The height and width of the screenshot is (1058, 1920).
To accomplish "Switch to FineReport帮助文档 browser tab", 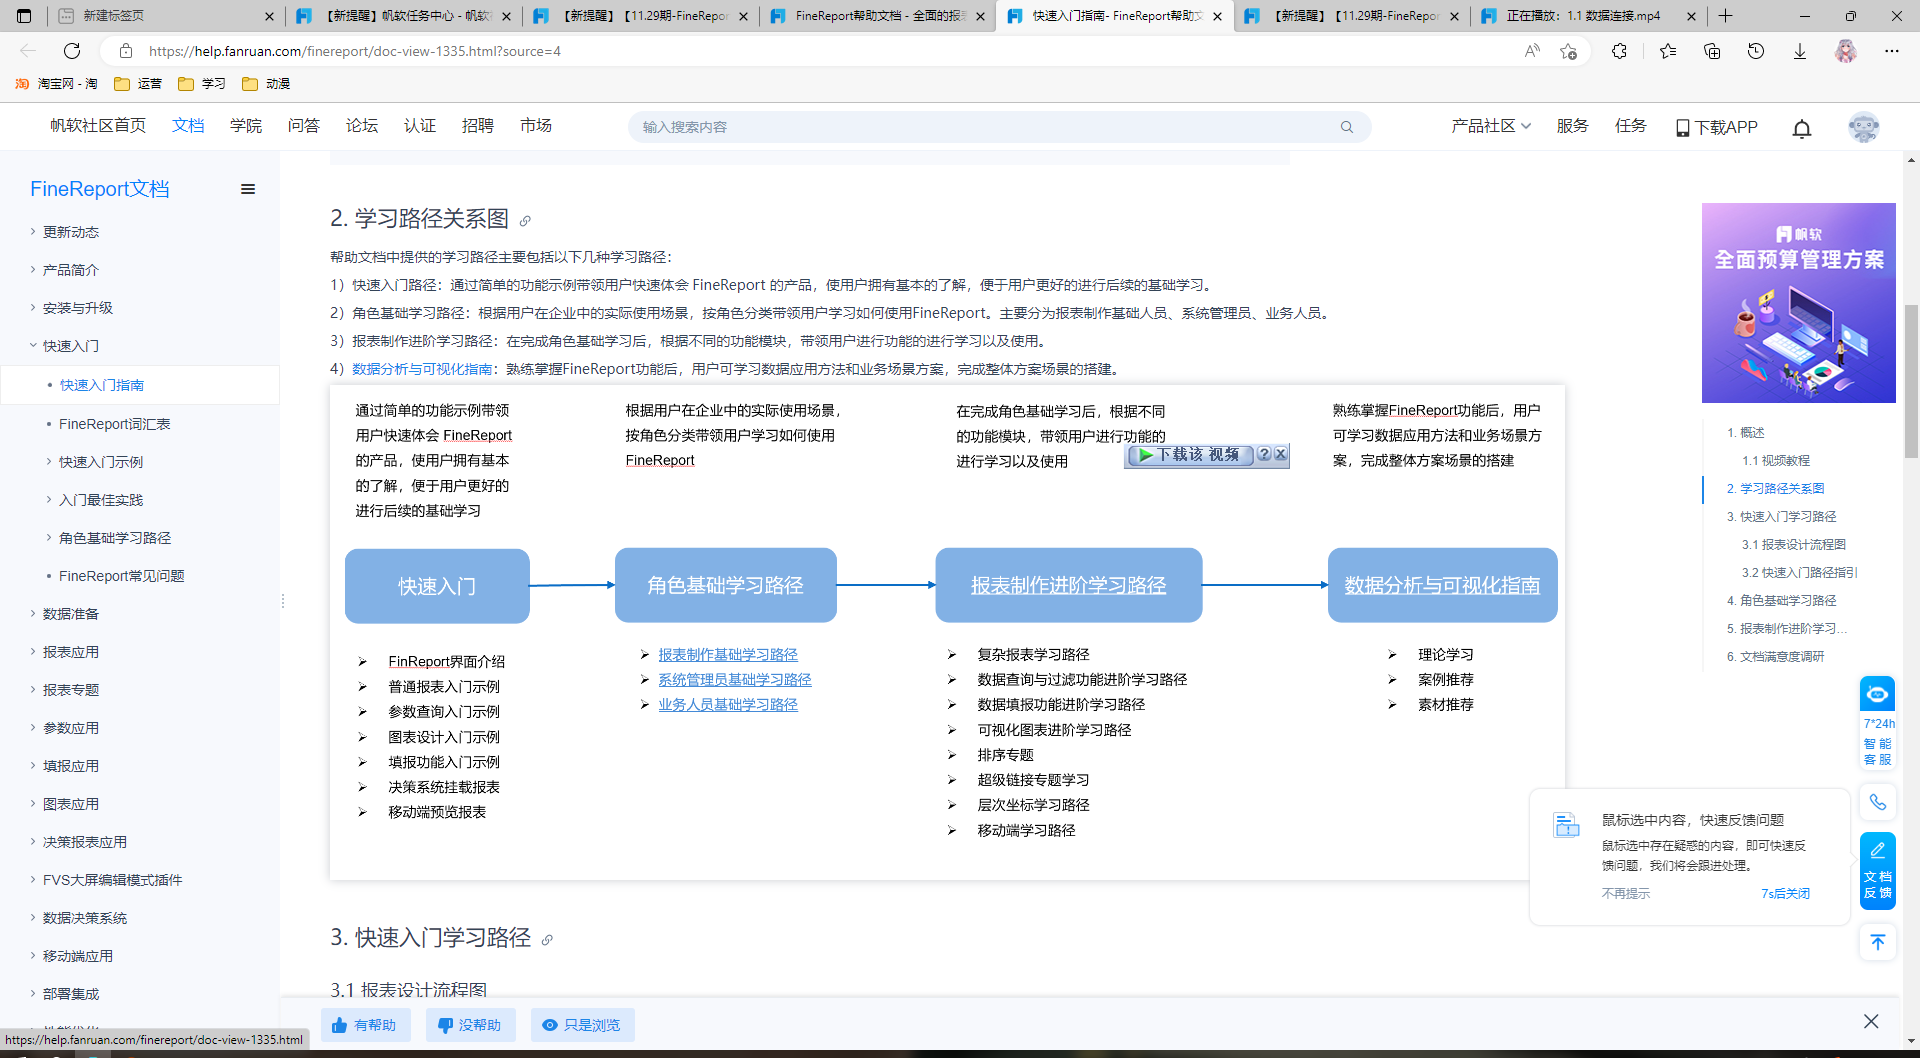I will pyautogui.click(x=877, y=16).
